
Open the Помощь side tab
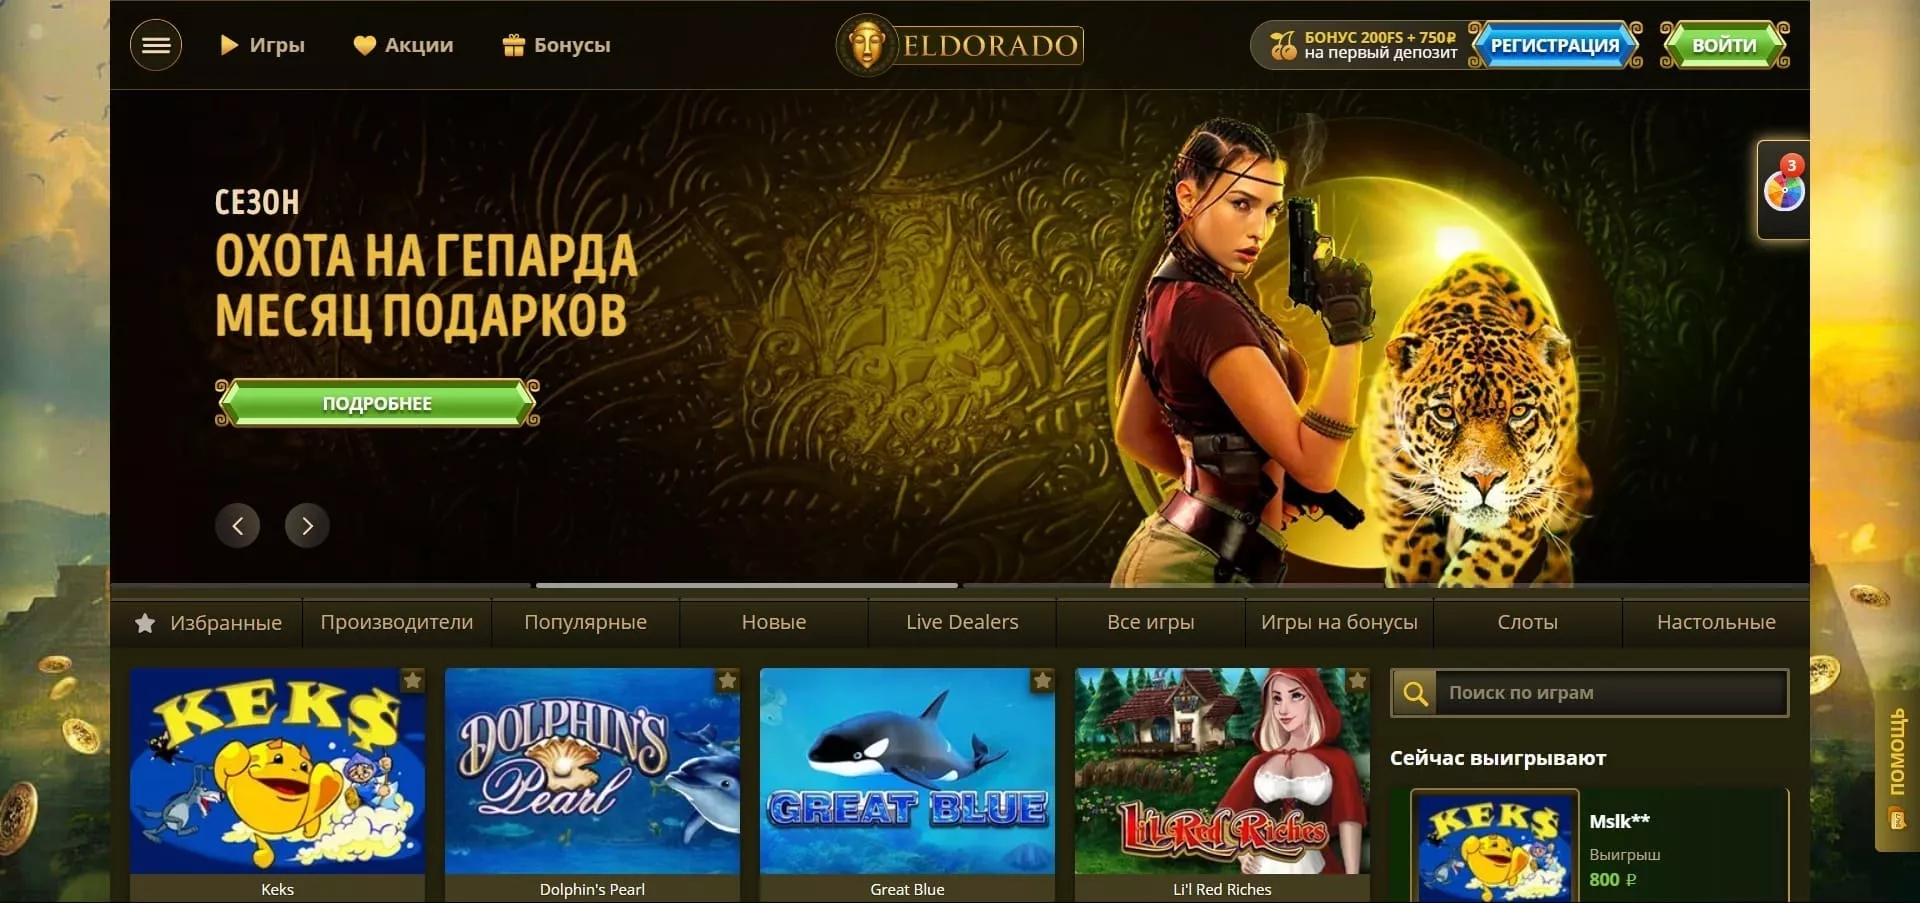click(1897, 770)
